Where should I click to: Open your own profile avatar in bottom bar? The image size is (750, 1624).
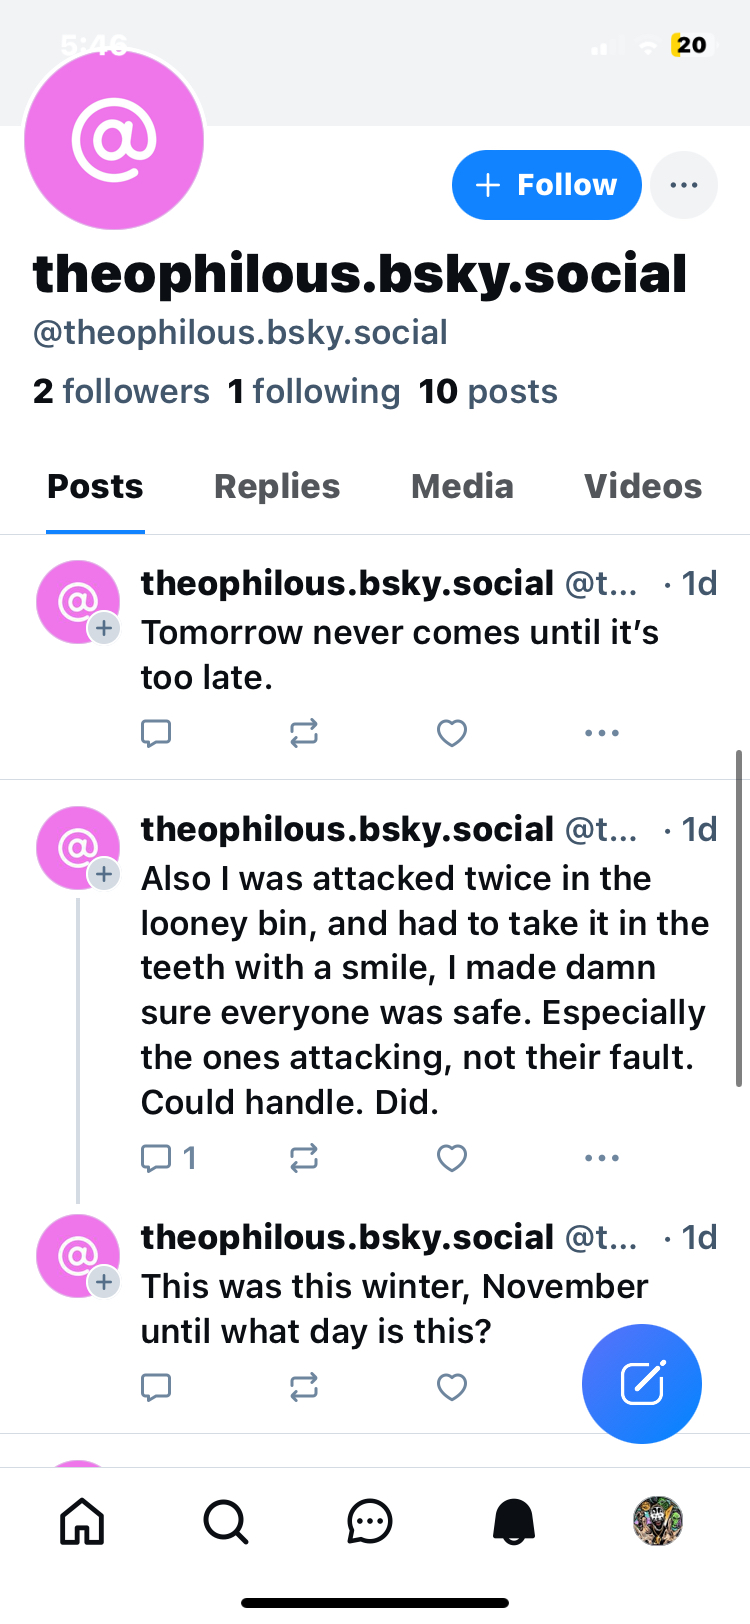tap(658, 1522)
